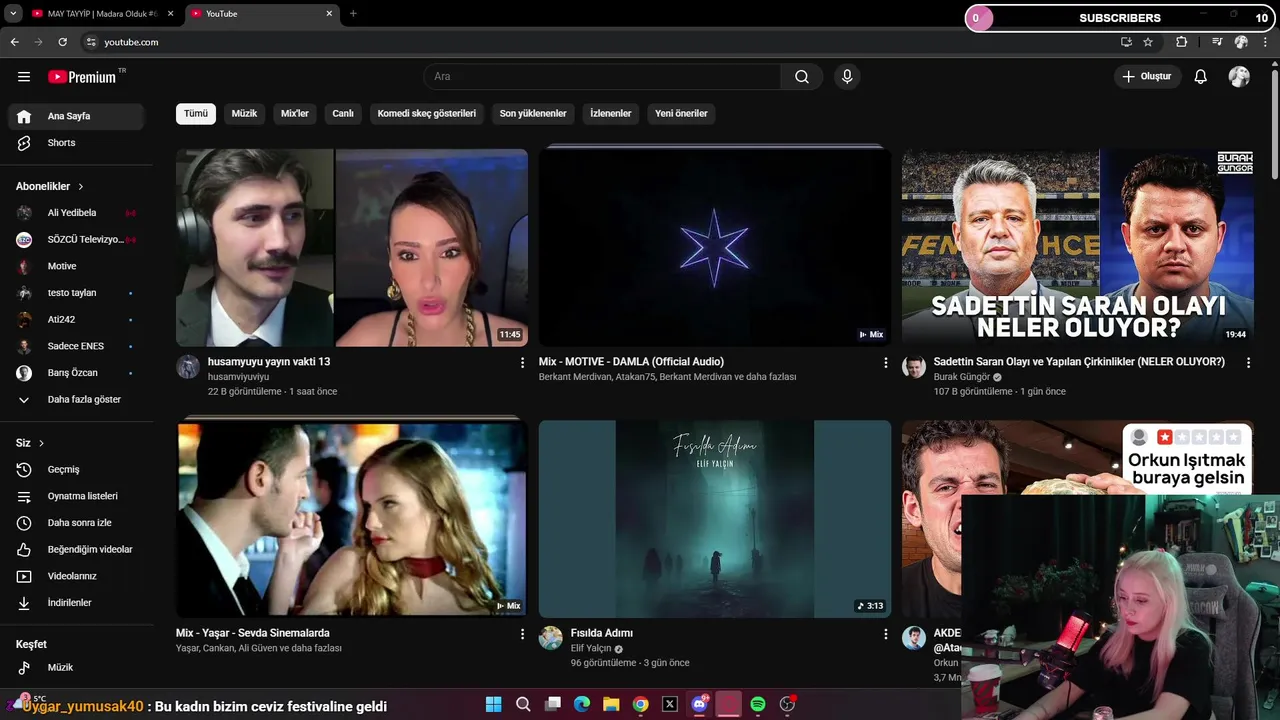
Task: Open Müzik under Keşfet
Action: (x=76, y=668)
